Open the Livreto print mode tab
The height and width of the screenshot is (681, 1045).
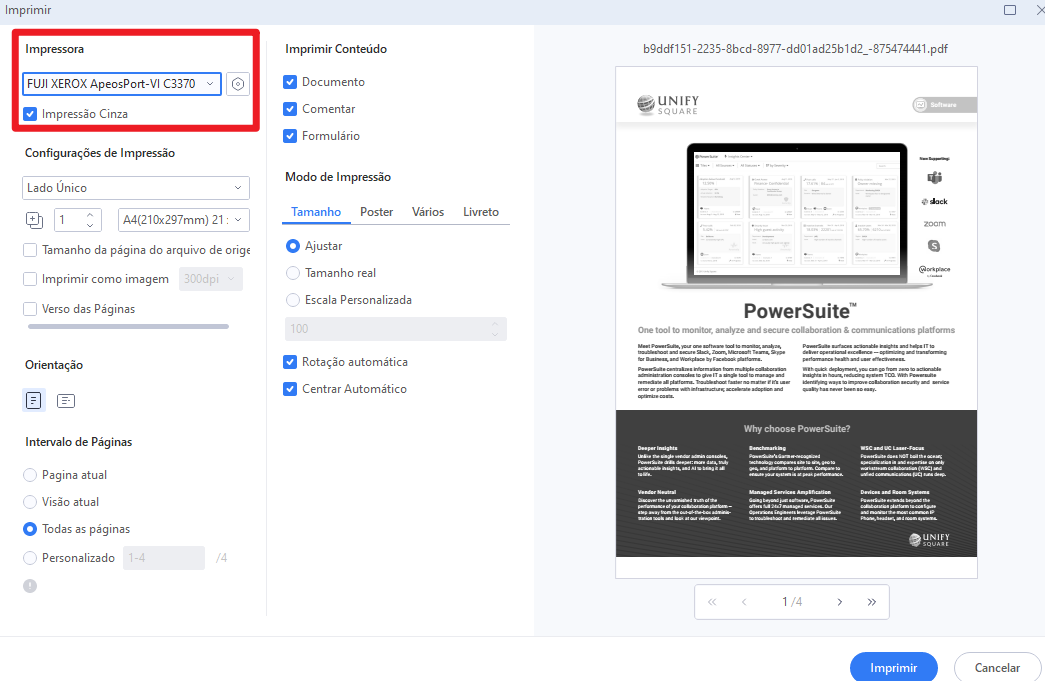click(481, 212)
